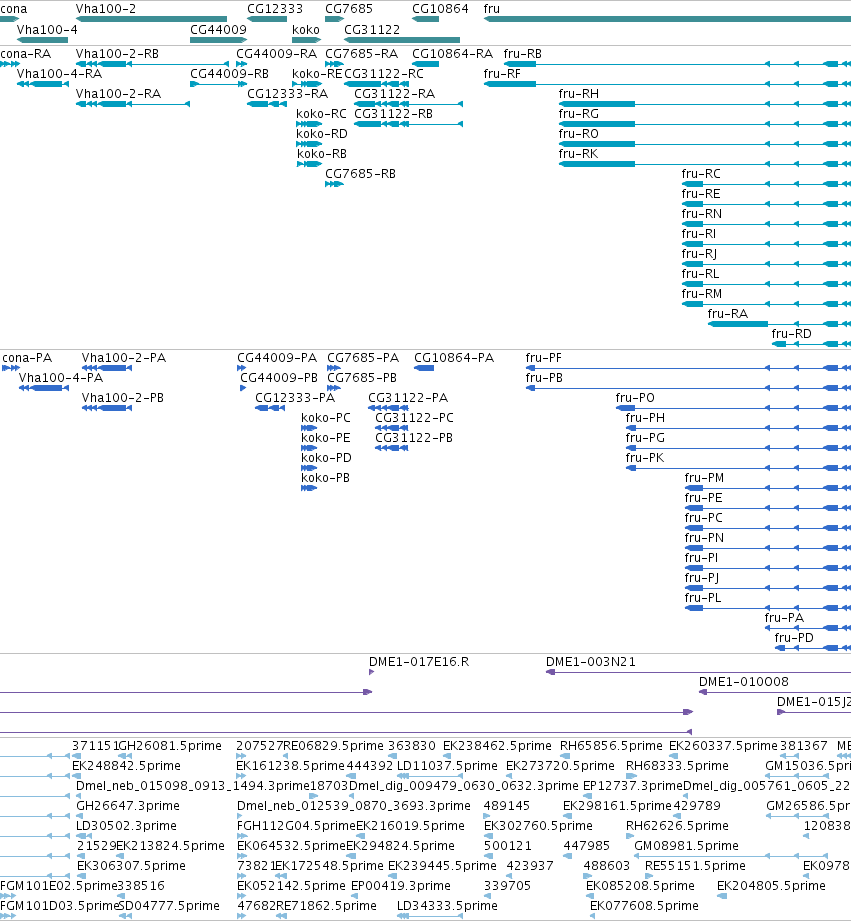Click the Vha100-4-PA protein
Screen dimensions: 851x921
[x=44, y=388]
